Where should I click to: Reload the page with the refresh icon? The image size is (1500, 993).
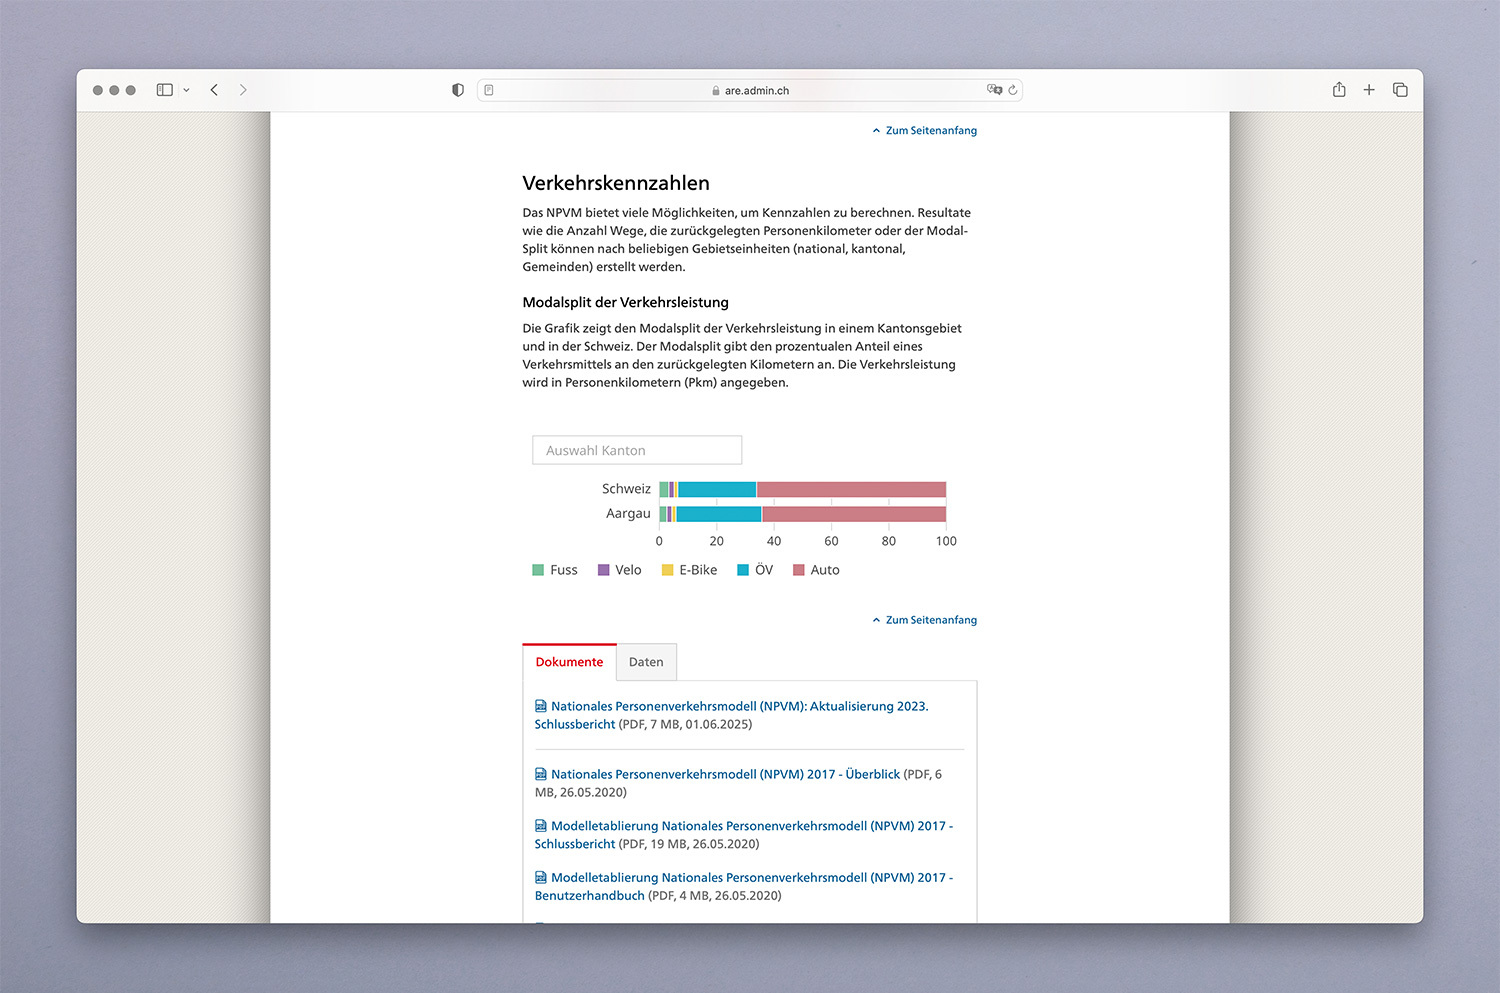pos(1013,90)
